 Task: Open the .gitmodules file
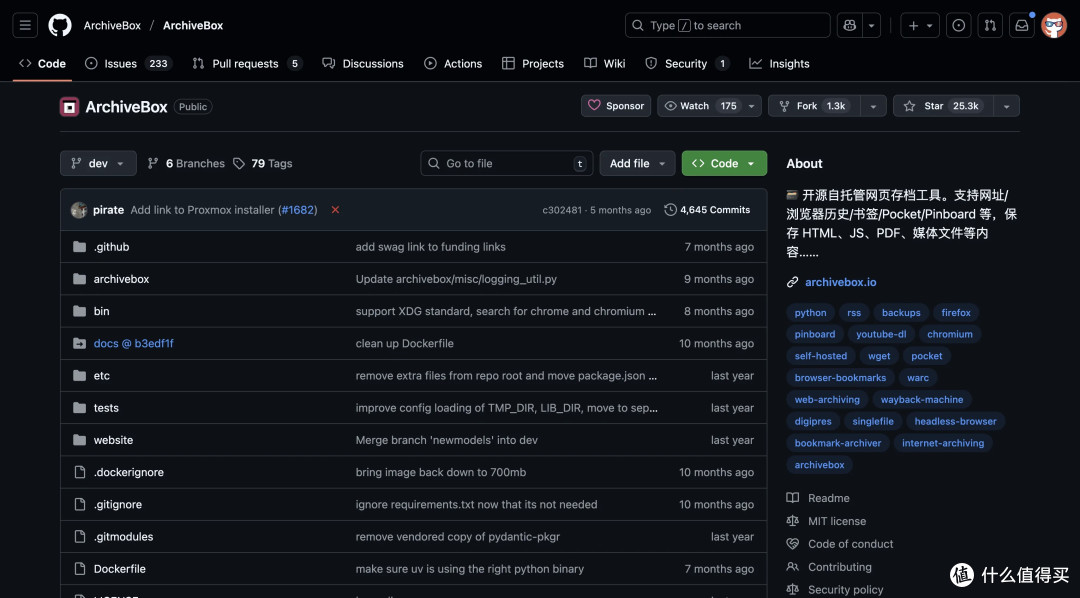(x=123, y=537)
